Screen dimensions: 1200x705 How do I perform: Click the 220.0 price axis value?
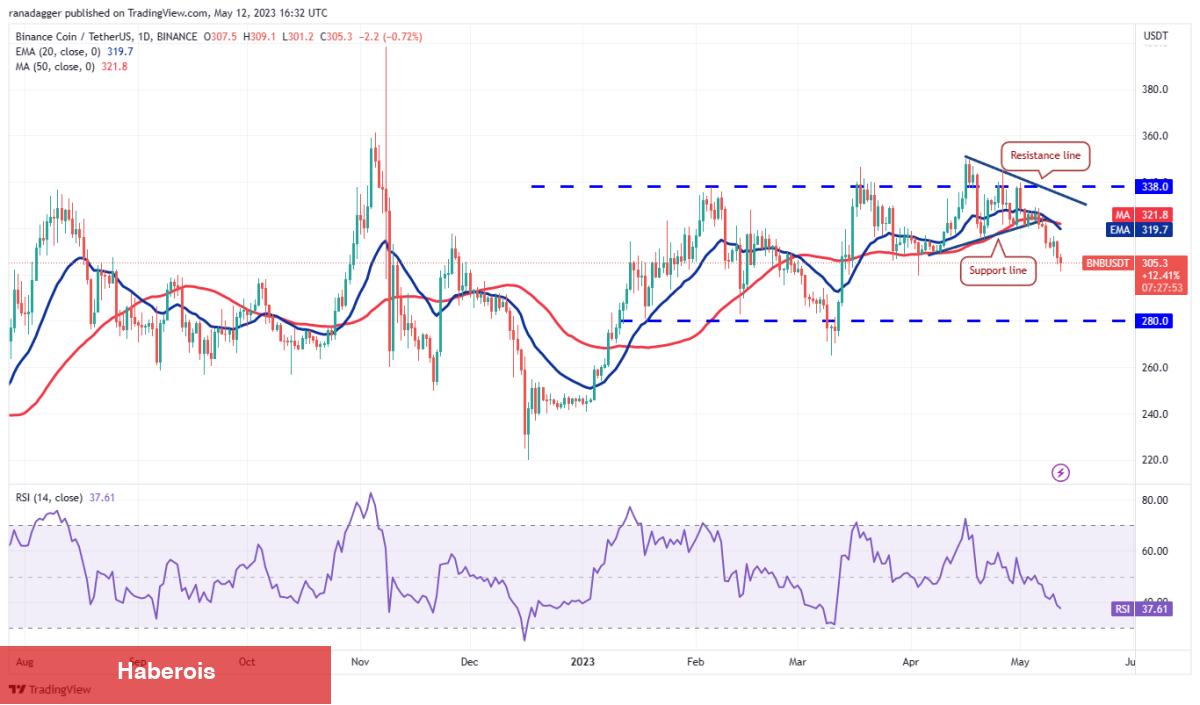click(1155, 461)
